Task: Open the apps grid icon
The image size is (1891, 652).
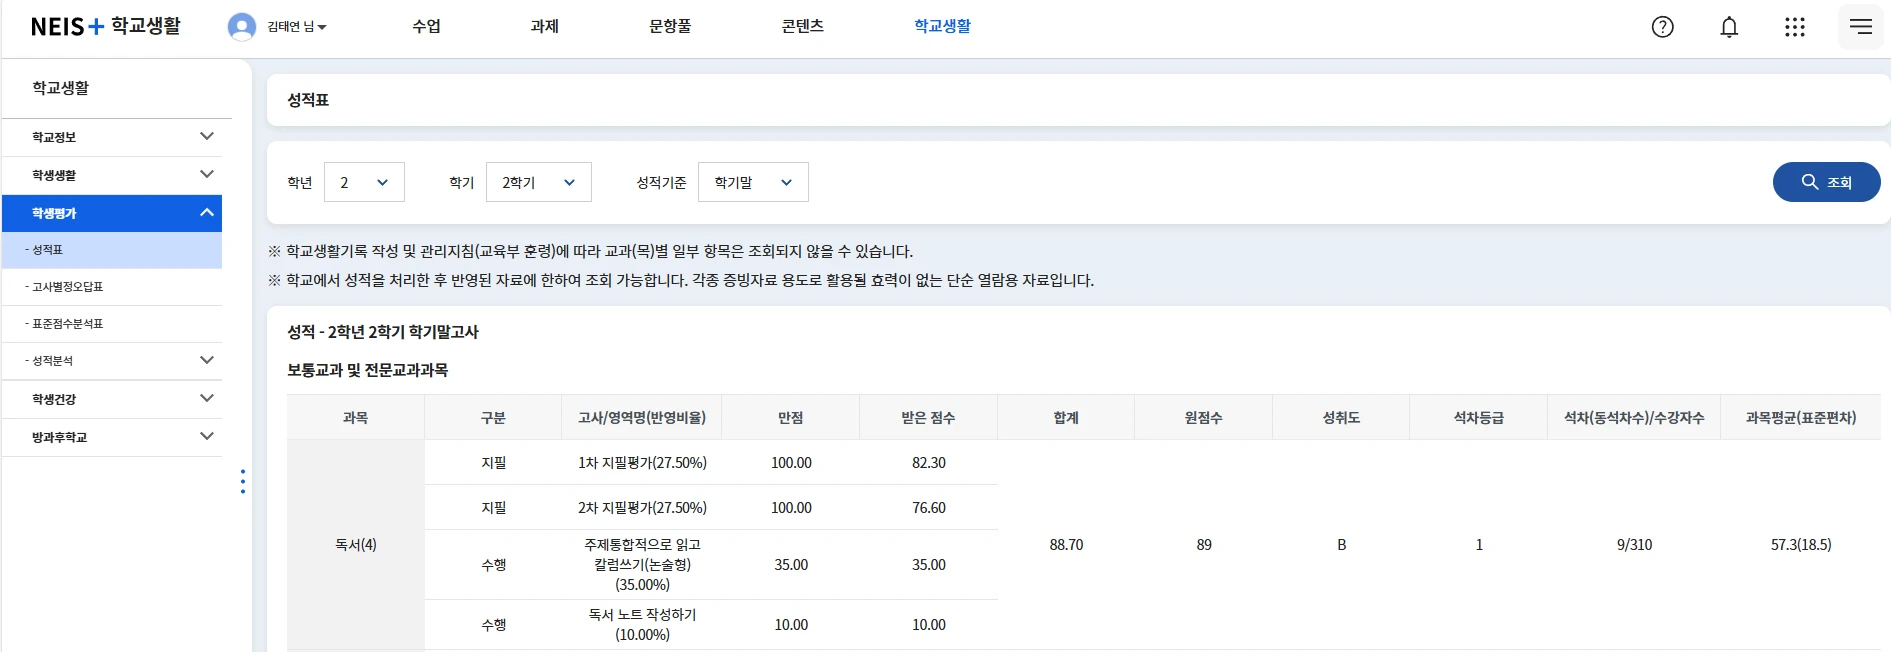Action: 1795,27
